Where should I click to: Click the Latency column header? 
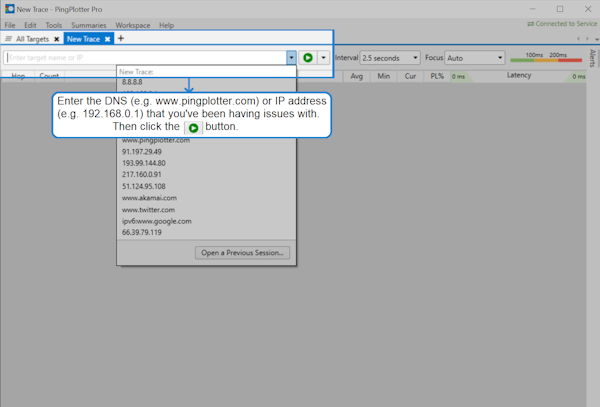coord(519,75)
